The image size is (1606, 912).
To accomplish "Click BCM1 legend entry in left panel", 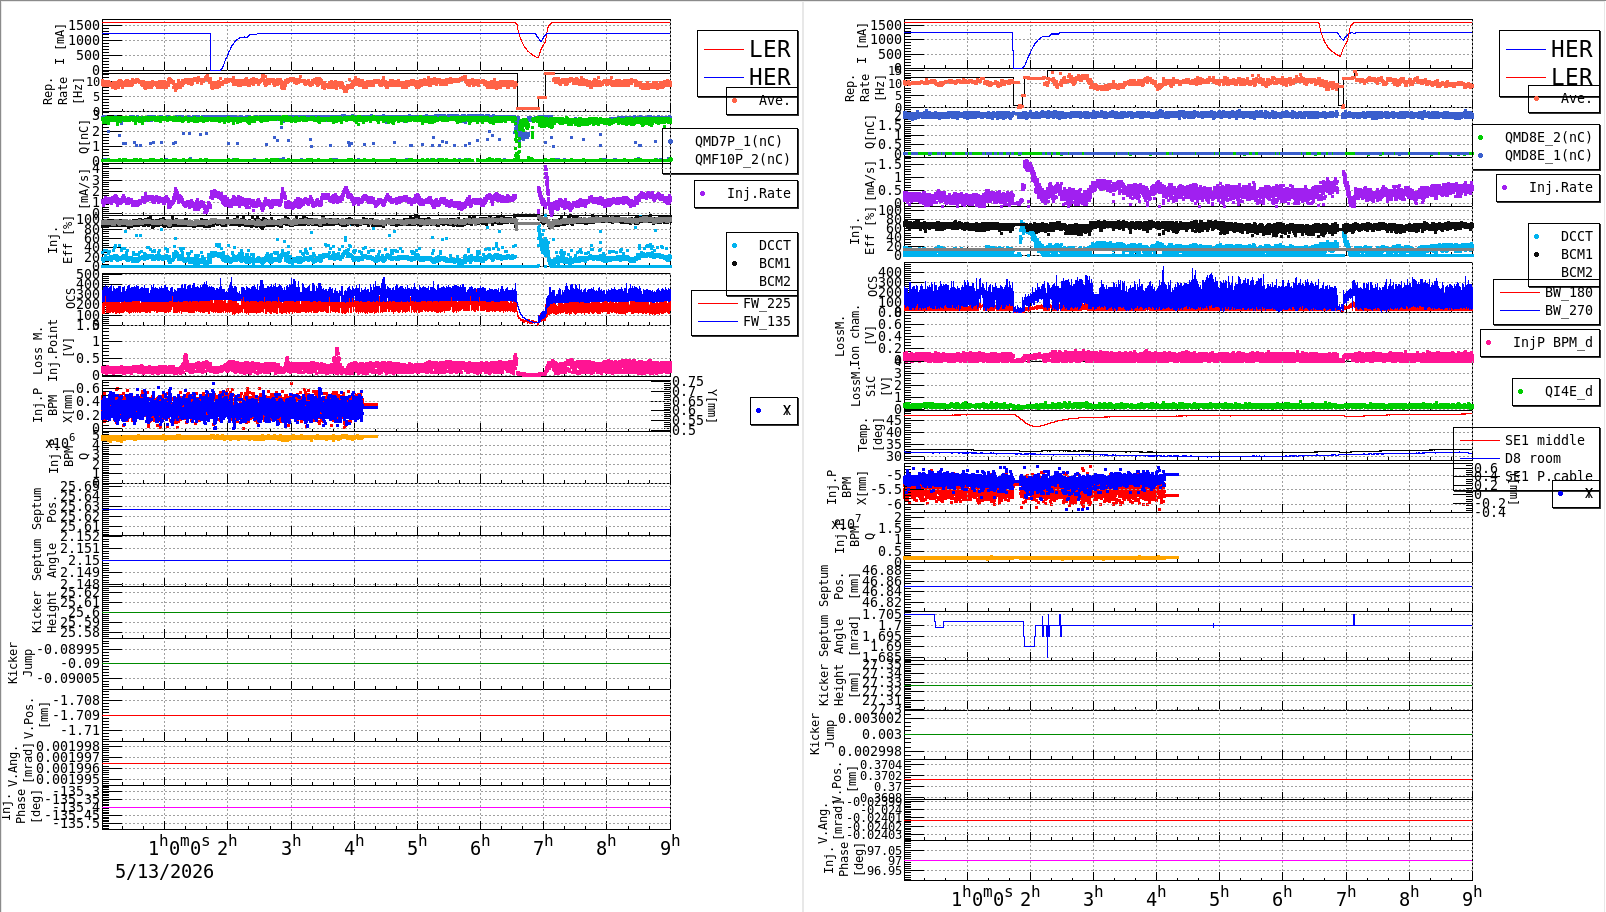I will (x=774, y=263).
